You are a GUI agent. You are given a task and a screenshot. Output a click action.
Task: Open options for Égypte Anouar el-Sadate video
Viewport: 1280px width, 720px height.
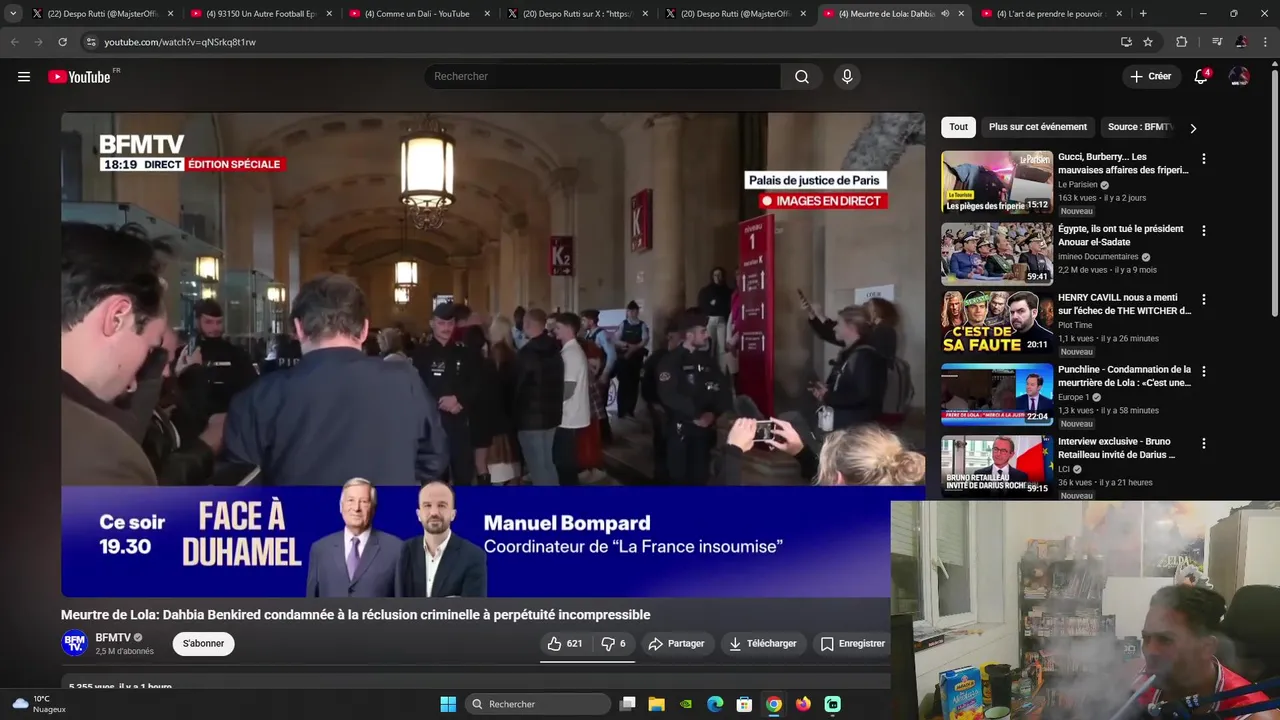coord(1203,231)
